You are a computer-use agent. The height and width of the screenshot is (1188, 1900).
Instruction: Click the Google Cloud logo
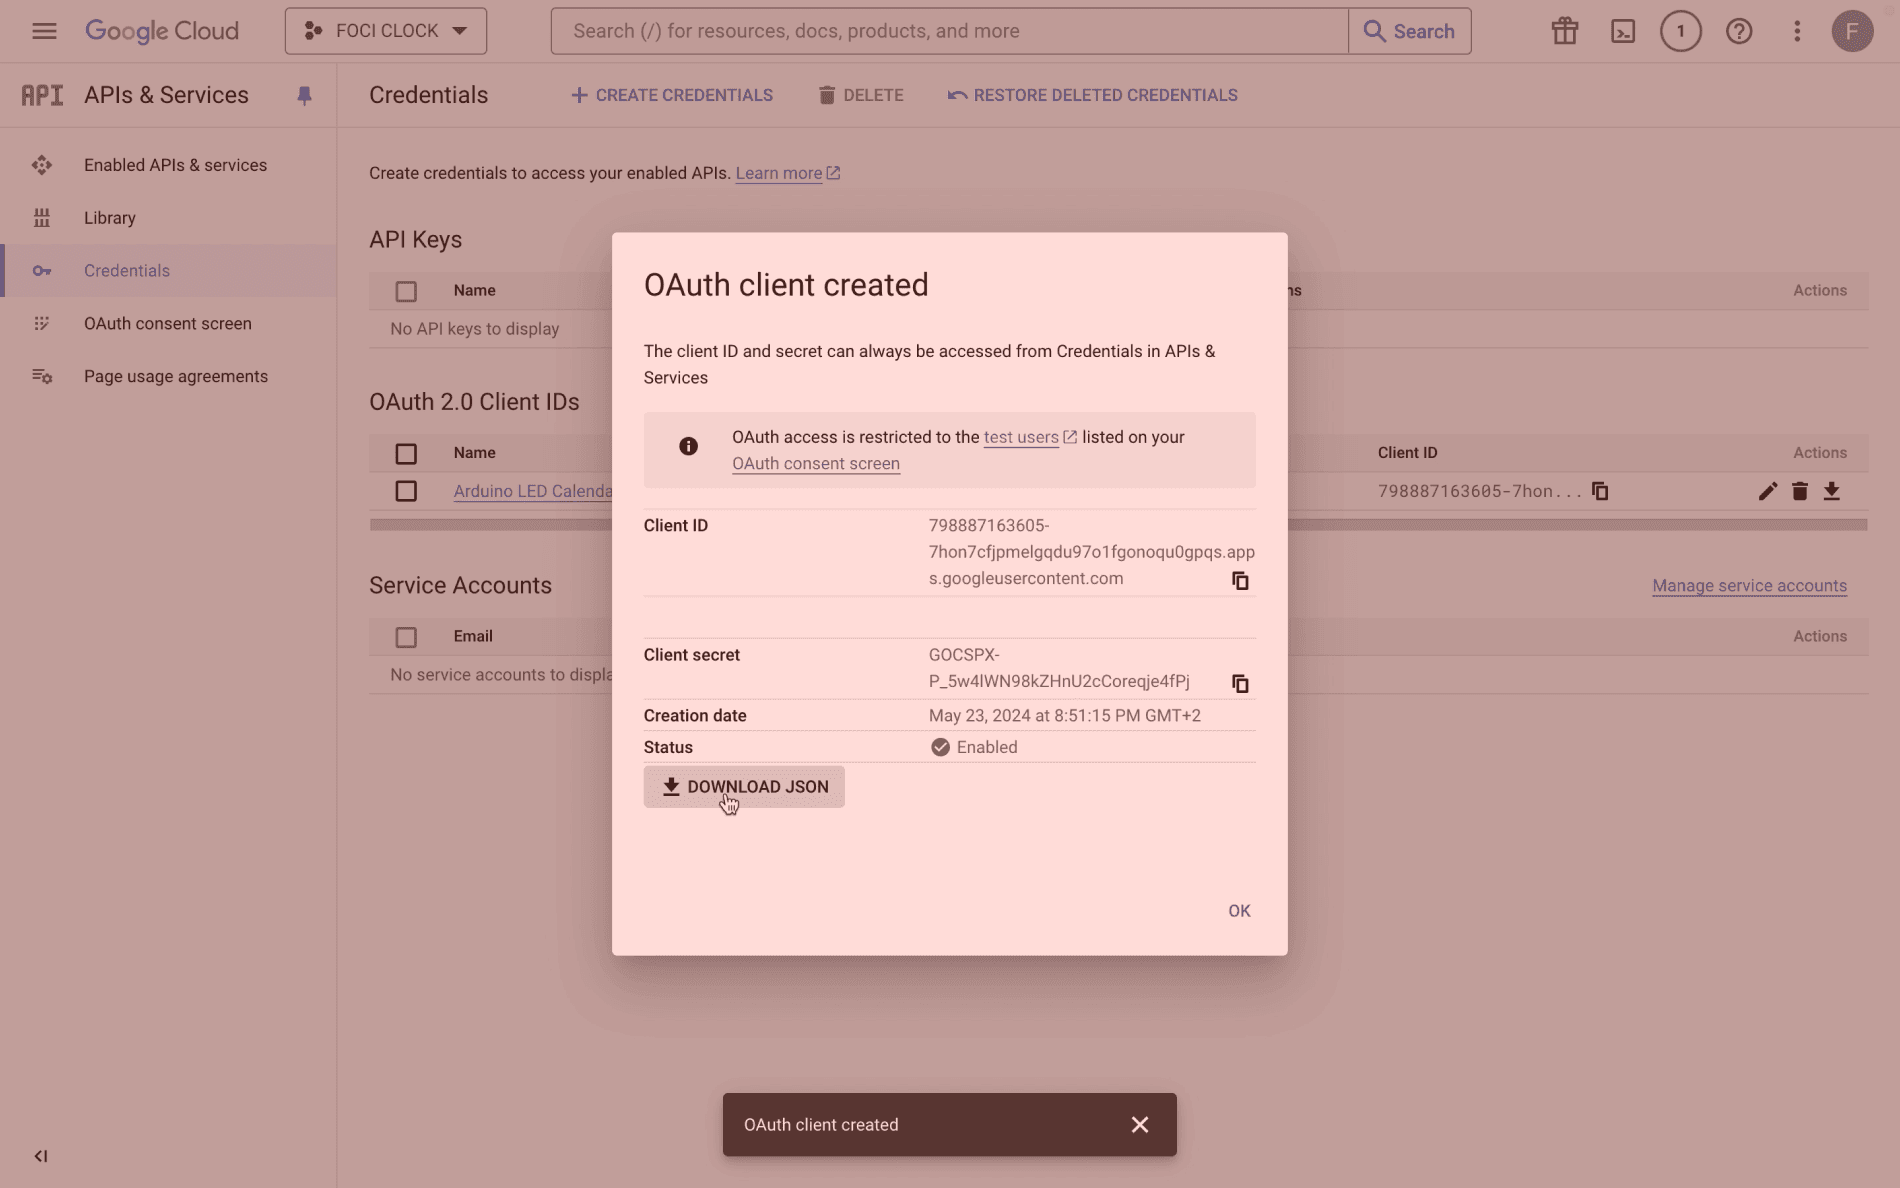(x=162, y=31)
